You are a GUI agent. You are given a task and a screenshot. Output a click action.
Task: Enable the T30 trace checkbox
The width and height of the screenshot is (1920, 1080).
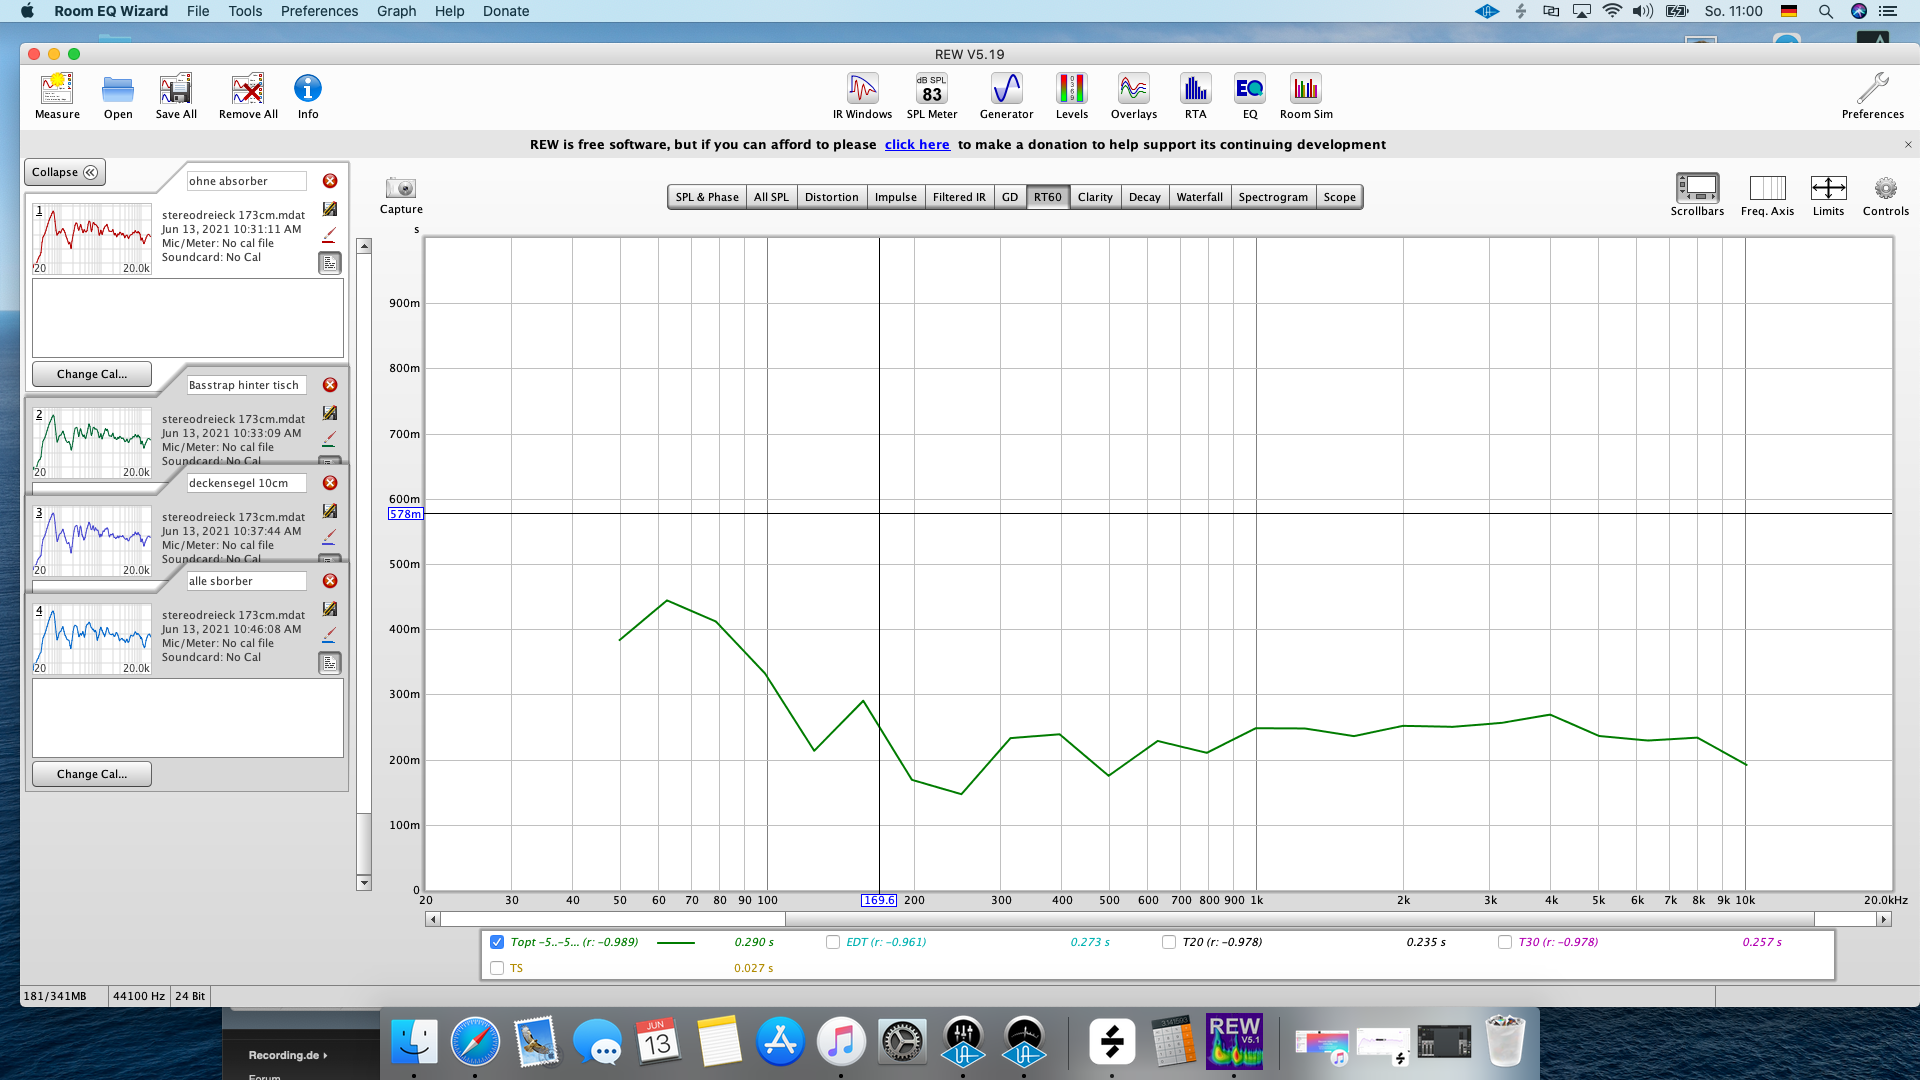(1505, 942)
